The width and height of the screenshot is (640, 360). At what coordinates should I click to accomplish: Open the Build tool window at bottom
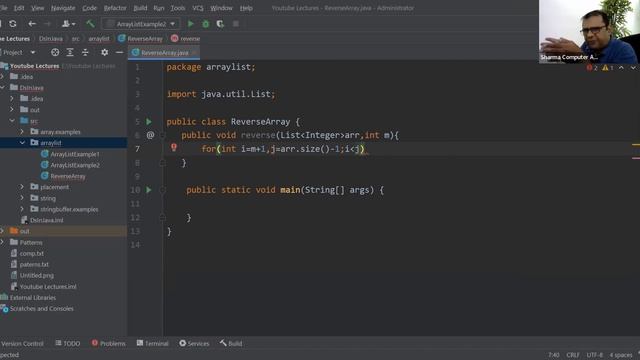(x=231, y=344)
